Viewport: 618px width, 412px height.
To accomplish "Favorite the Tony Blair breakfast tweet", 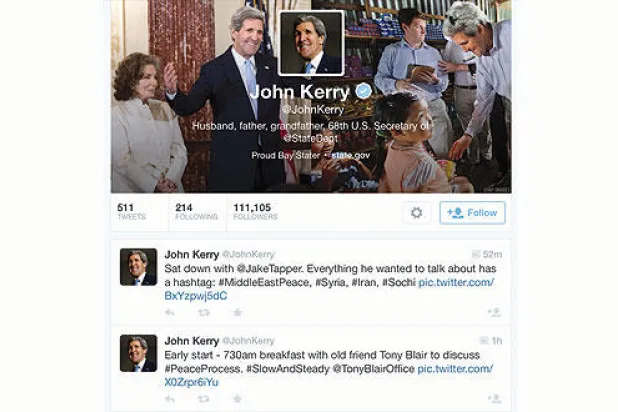I will (x=237, y=399).
